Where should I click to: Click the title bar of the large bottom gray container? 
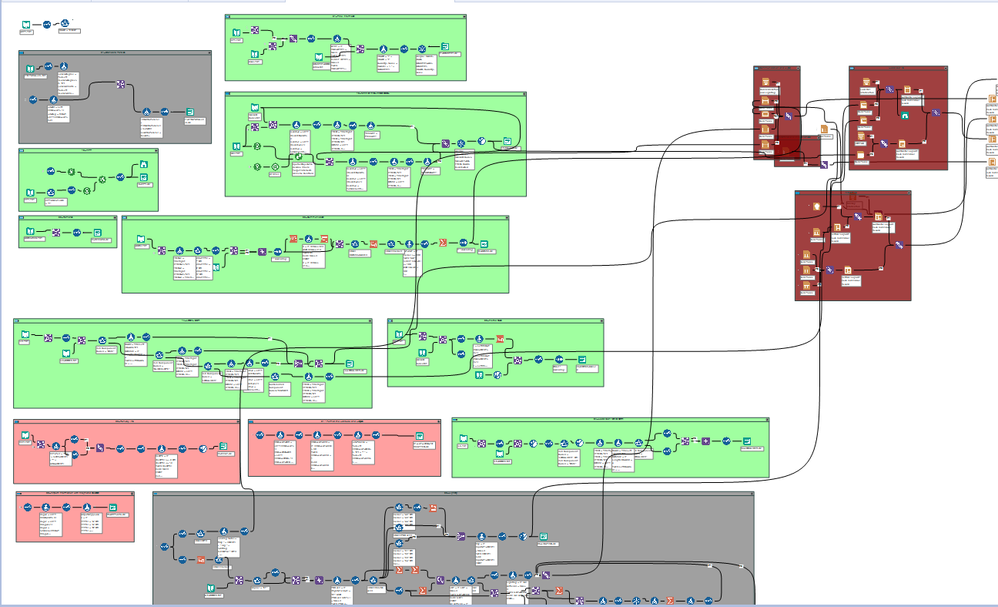pos(453,494)
